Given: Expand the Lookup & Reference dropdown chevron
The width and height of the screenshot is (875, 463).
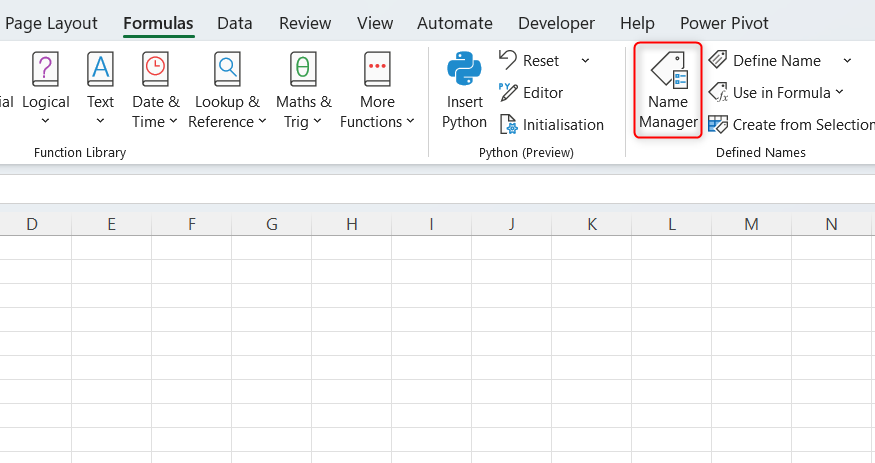Looking at the screenshot, I should pyautogui.click(x=262, y=121).
